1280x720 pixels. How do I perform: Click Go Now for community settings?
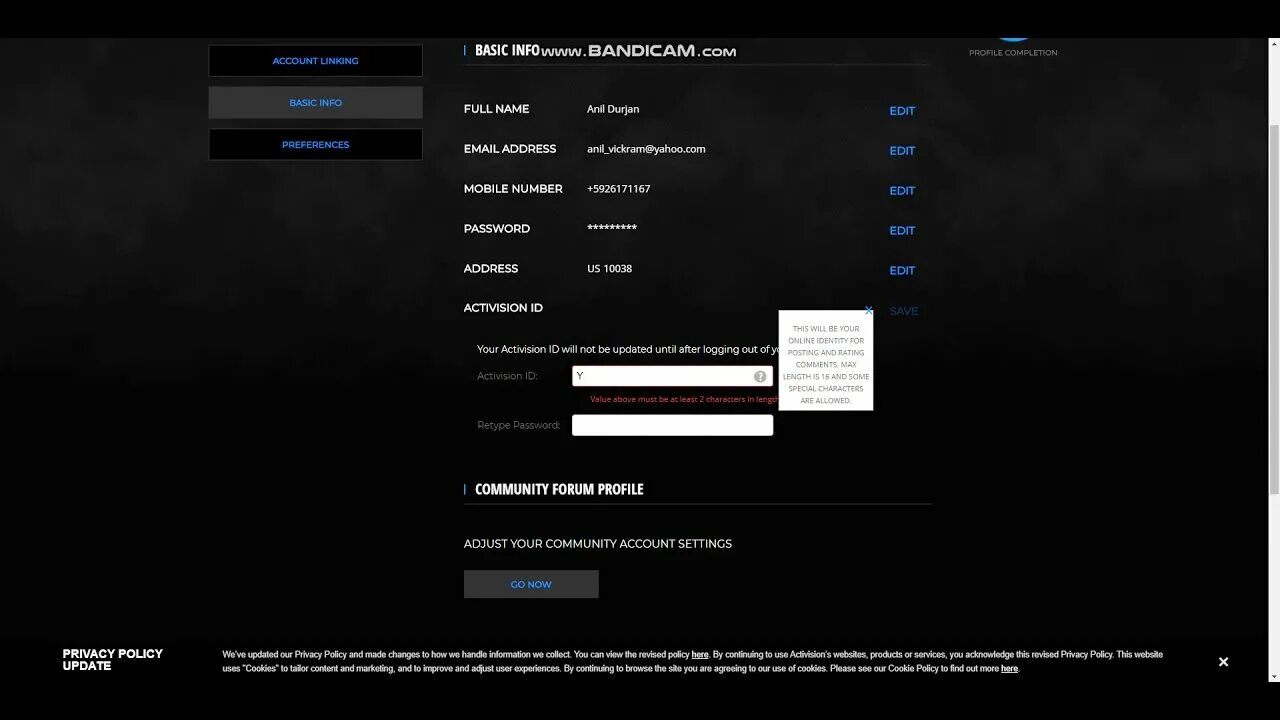pos(531,584)
